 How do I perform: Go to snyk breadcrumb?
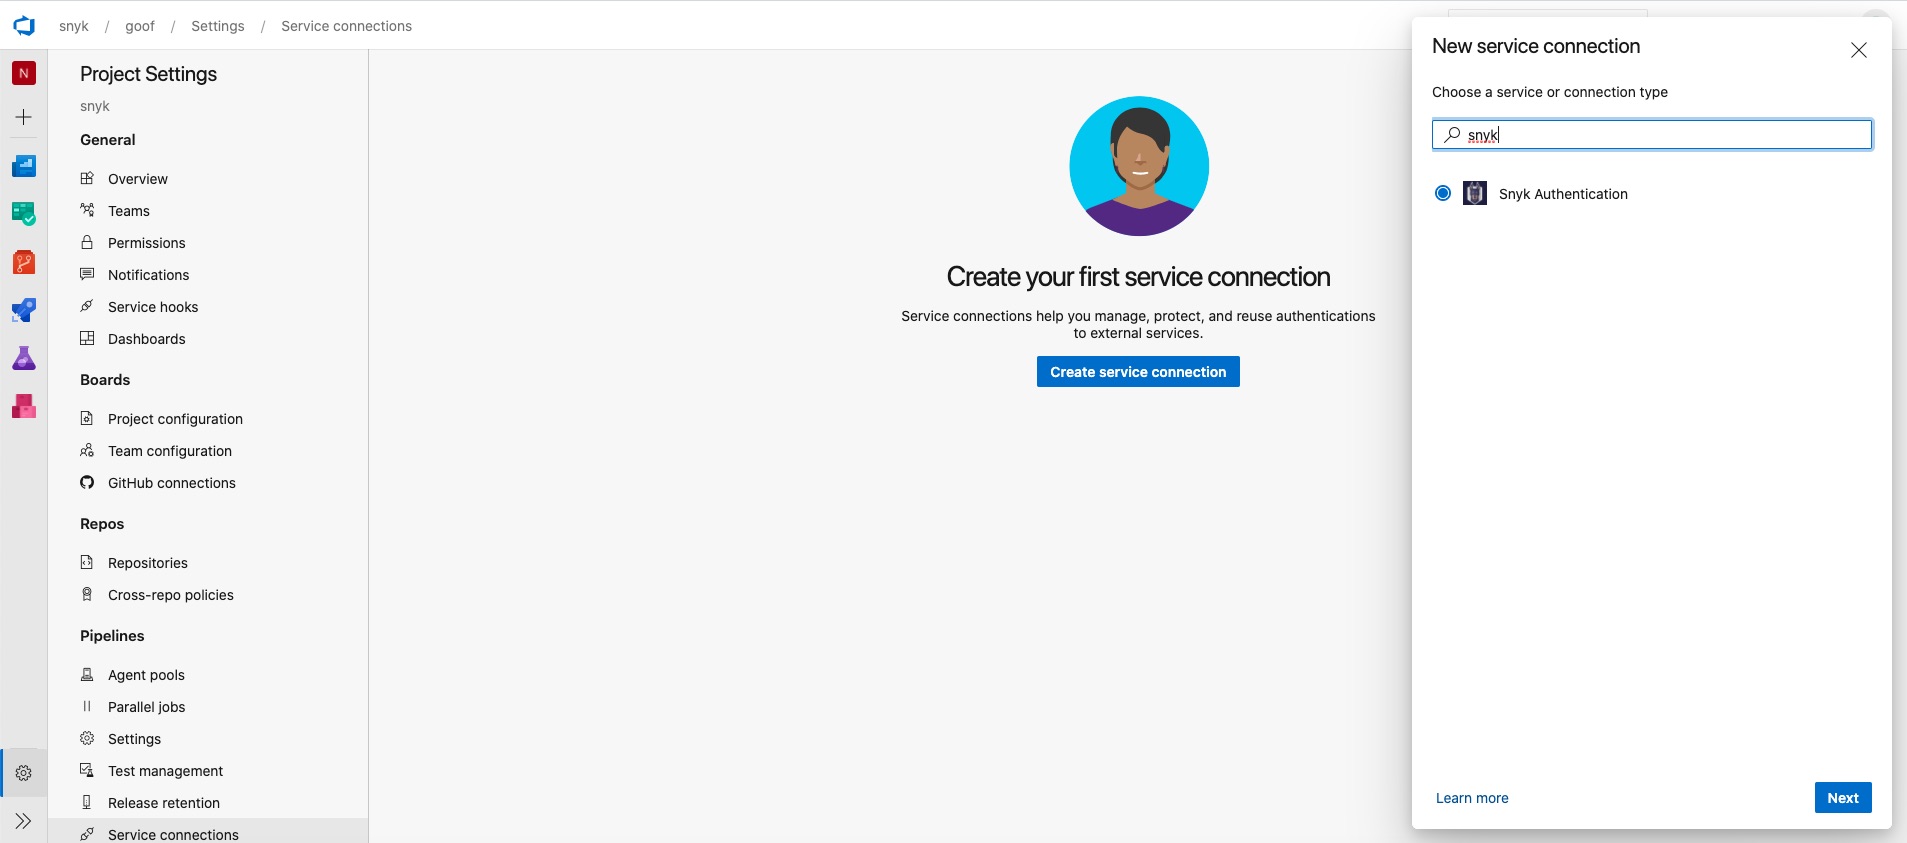point(74,26)
